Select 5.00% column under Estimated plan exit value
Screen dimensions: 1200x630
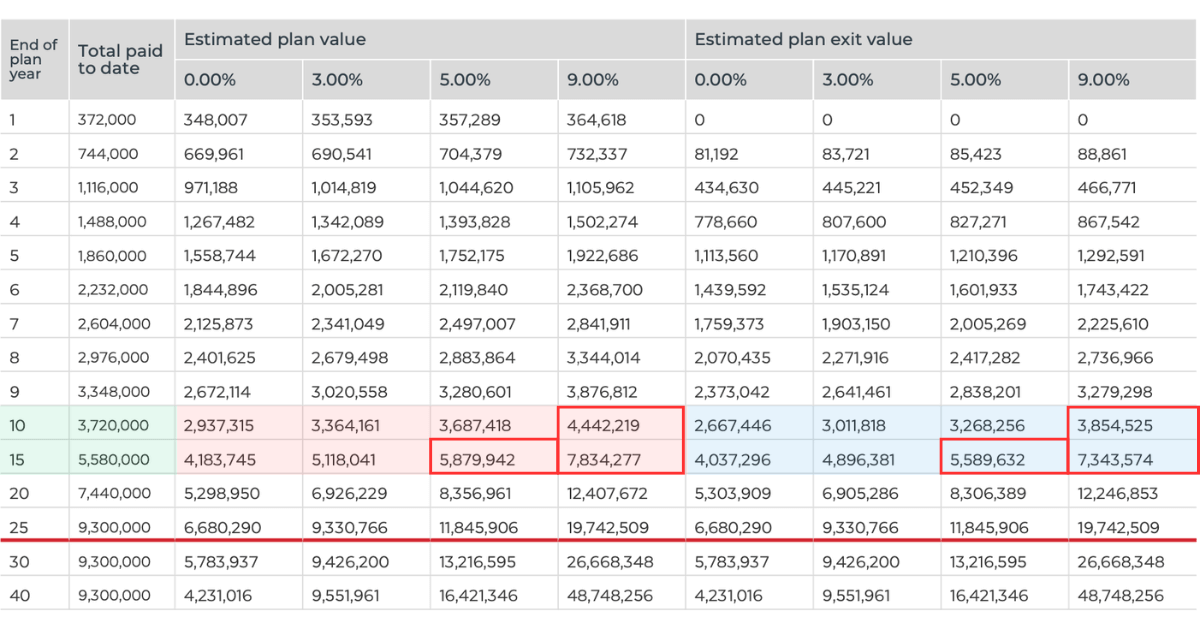(x=975, y=80)
